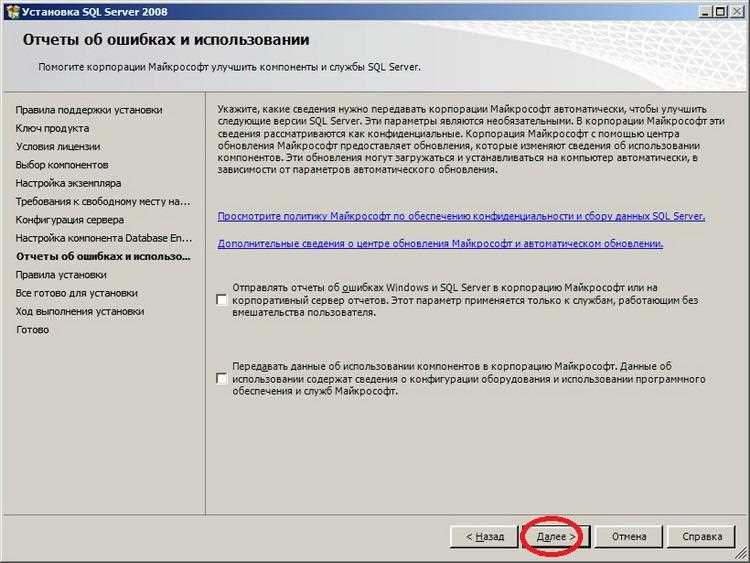The width and height of the screenshot is (750, 563).
Task: Select the Правила поддержки установки step
Action: pos(89,110)
